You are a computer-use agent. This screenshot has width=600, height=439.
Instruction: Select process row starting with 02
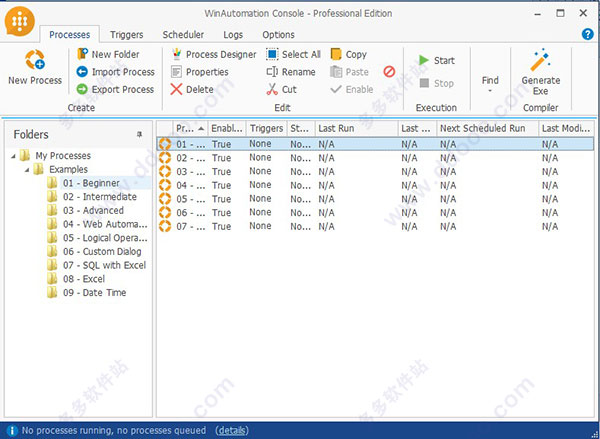tap(375, 158)
